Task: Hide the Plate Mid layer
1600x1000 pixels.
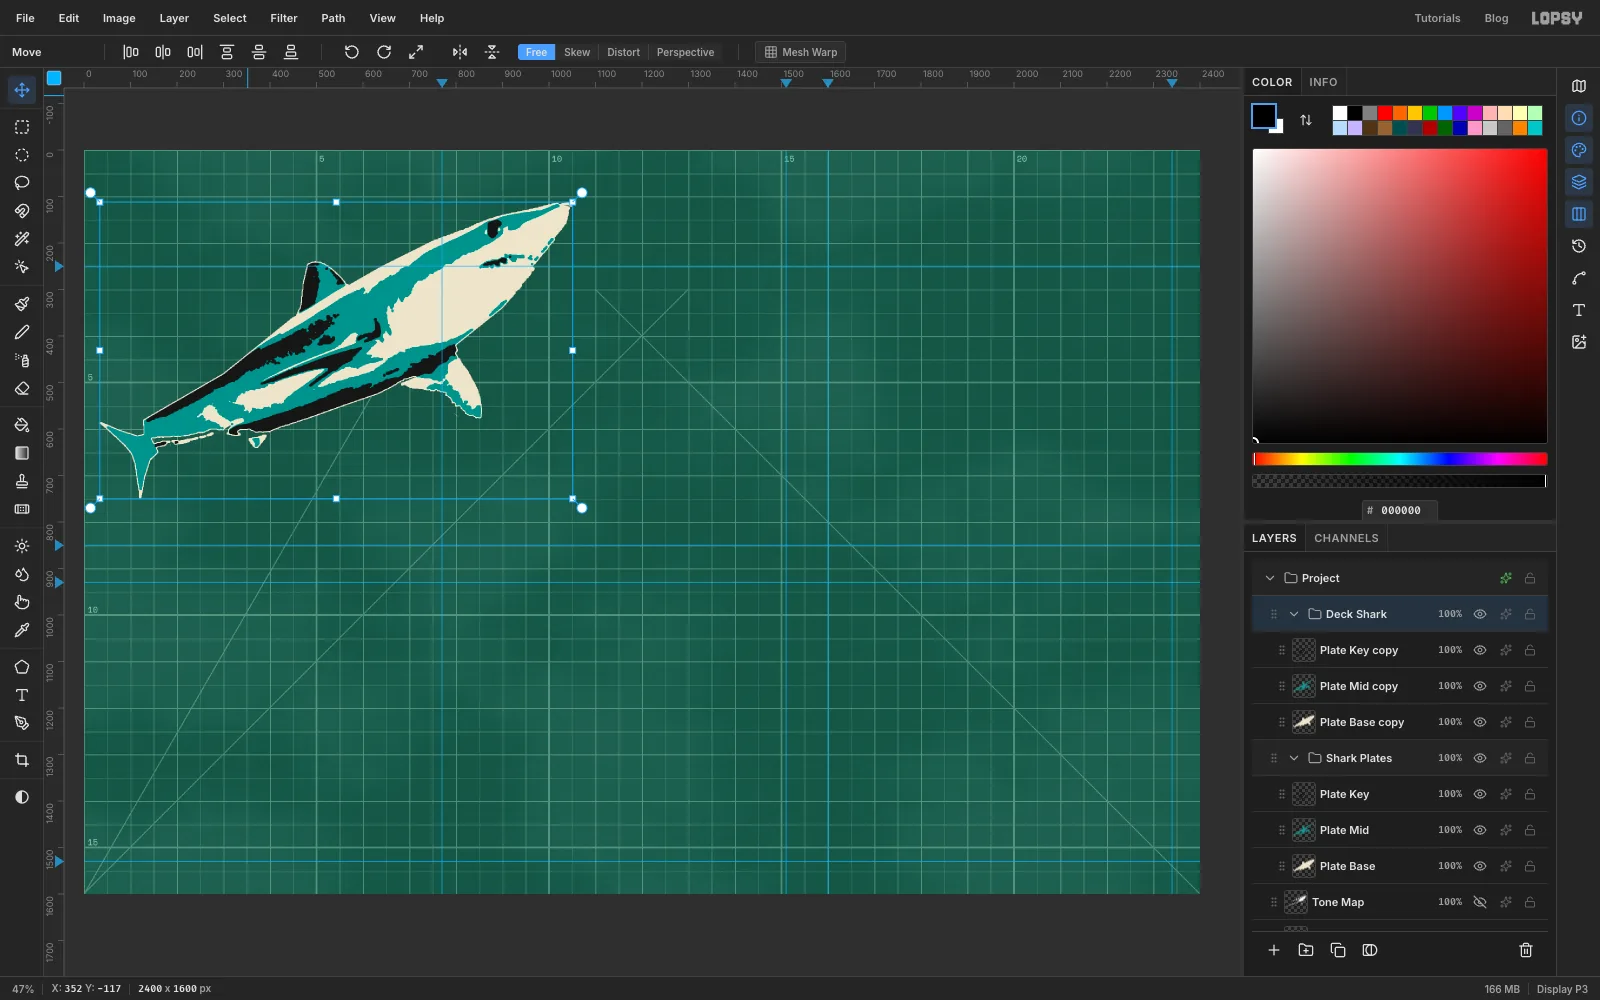Action: click(1480, 830)
